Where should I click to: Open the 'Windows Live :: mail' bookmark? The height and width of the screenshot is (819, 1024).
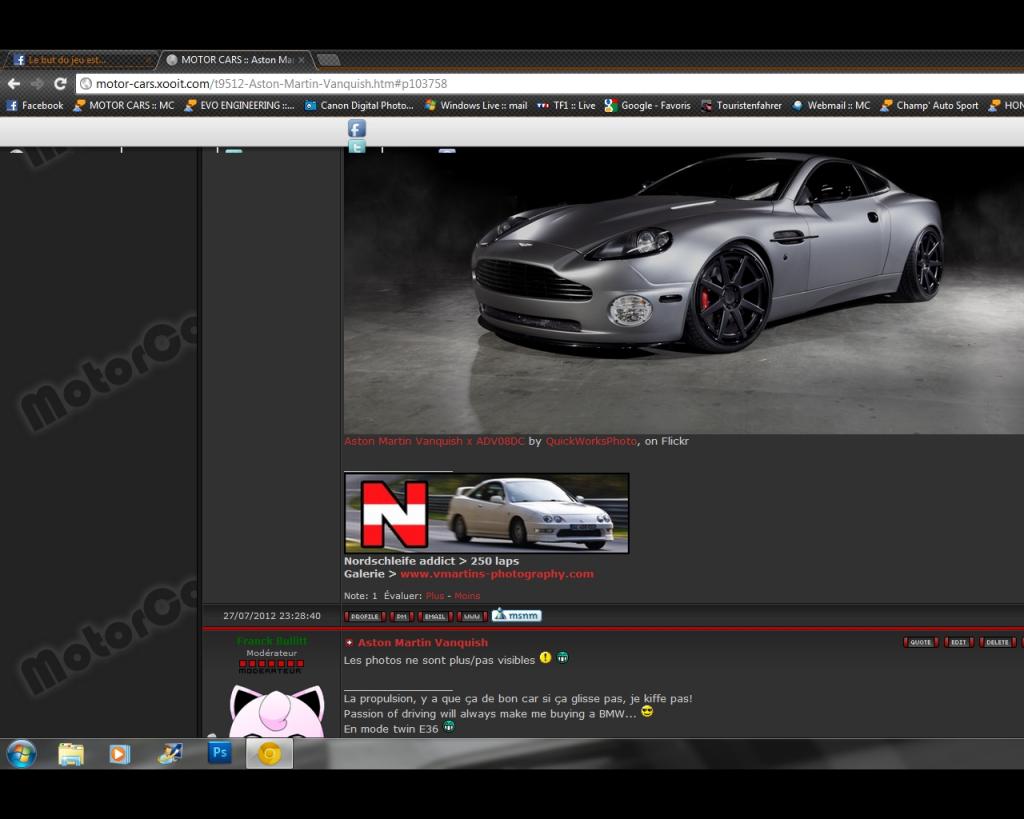(x=476, y=105)
